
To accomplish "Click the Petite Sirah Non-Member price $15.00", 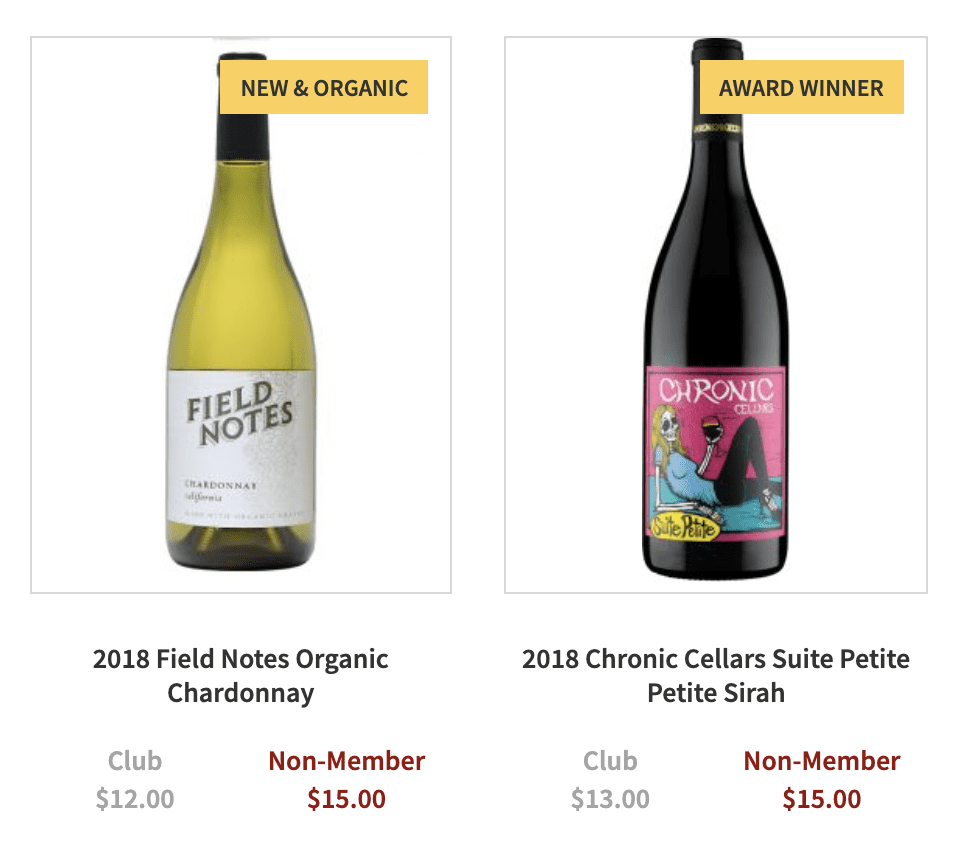I will 822,799.
